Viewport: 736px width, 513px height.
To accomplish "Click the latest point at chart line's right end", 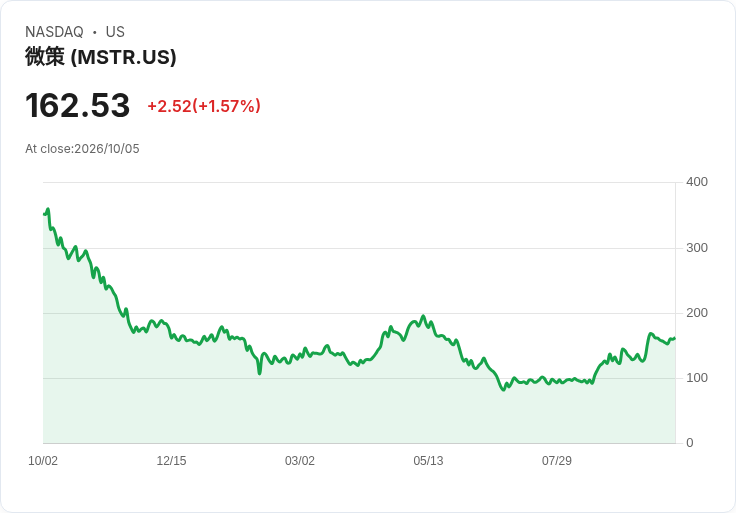I will coord(675,338).
